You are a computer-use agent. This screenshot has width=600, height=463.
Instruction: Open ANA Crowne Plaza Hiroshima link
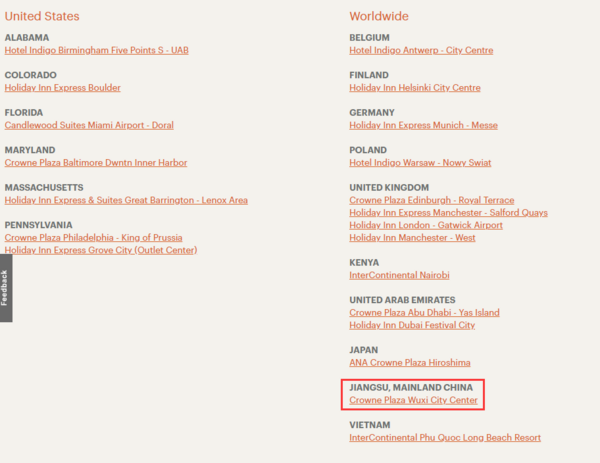(410, 362)
